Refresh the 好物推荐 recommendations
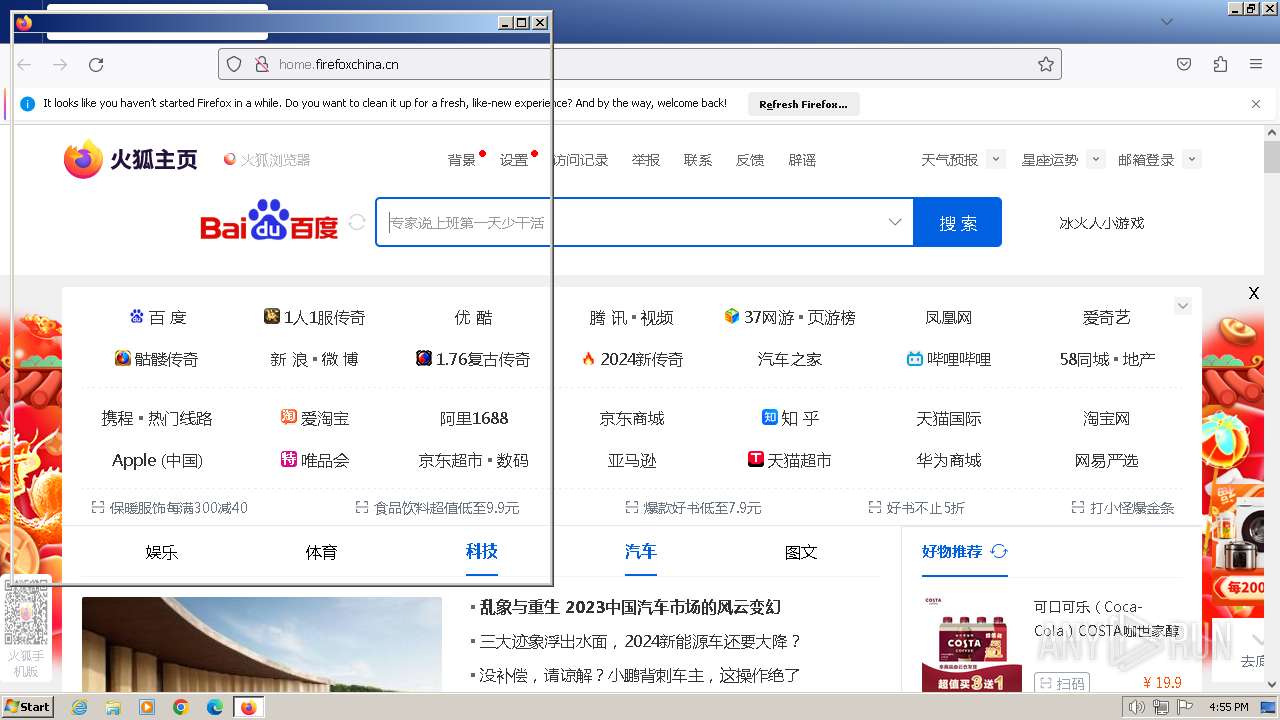This screenshot has width=1280, height=720. (999, 551)
